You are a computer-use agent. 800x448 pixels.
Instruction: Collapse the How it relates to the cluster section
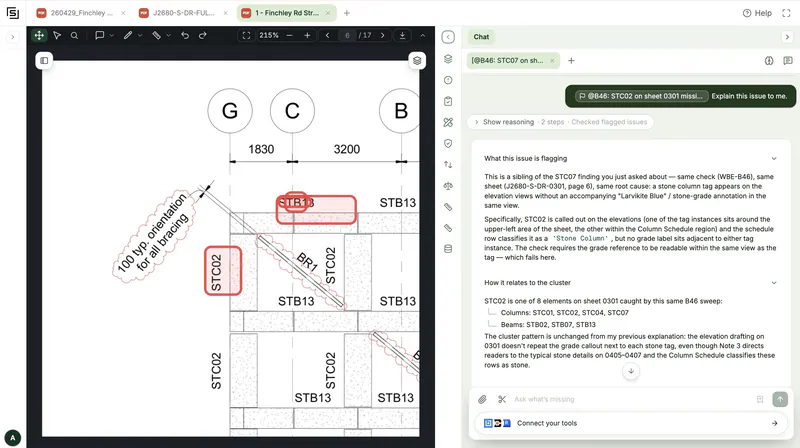(774, 283)
